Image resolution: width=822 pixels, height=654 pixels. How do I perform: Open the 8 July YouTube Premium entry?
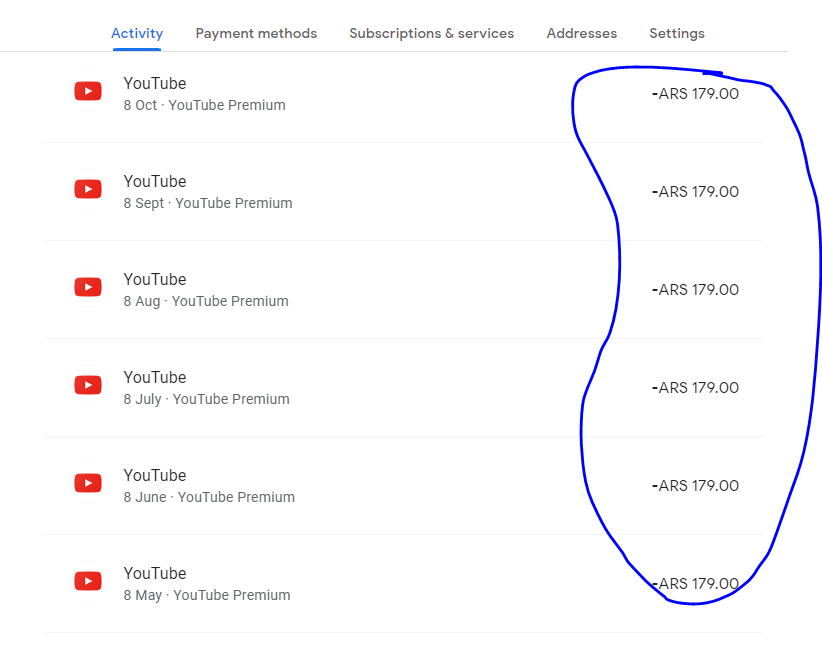(x=404, y=388)
